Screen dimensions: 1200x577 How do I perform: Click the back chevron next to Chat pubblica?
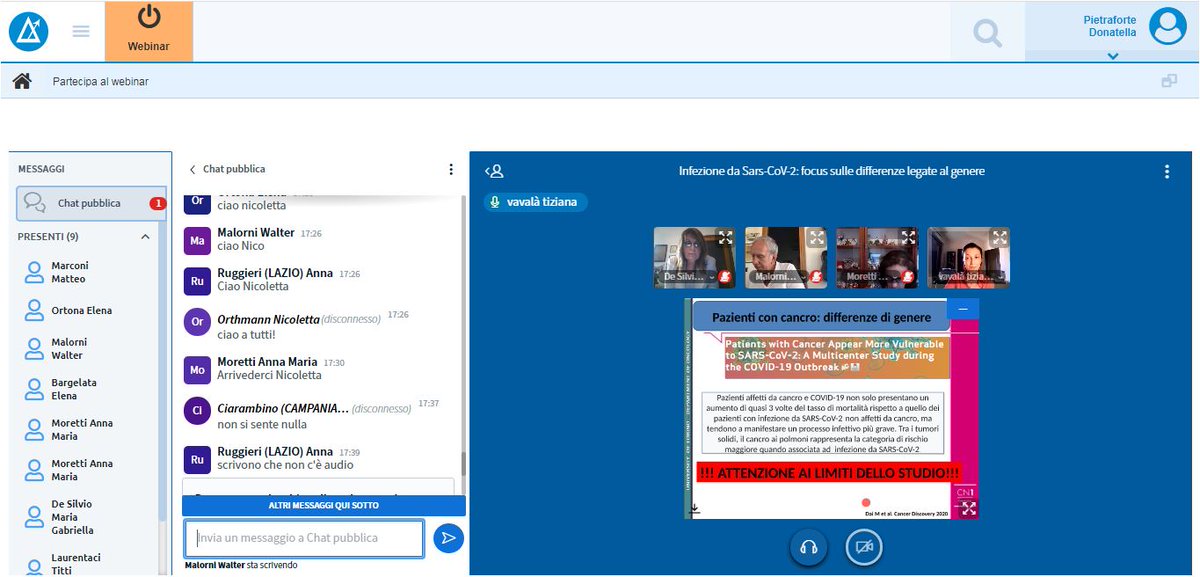pyautogui.click(x=192, y=170)
